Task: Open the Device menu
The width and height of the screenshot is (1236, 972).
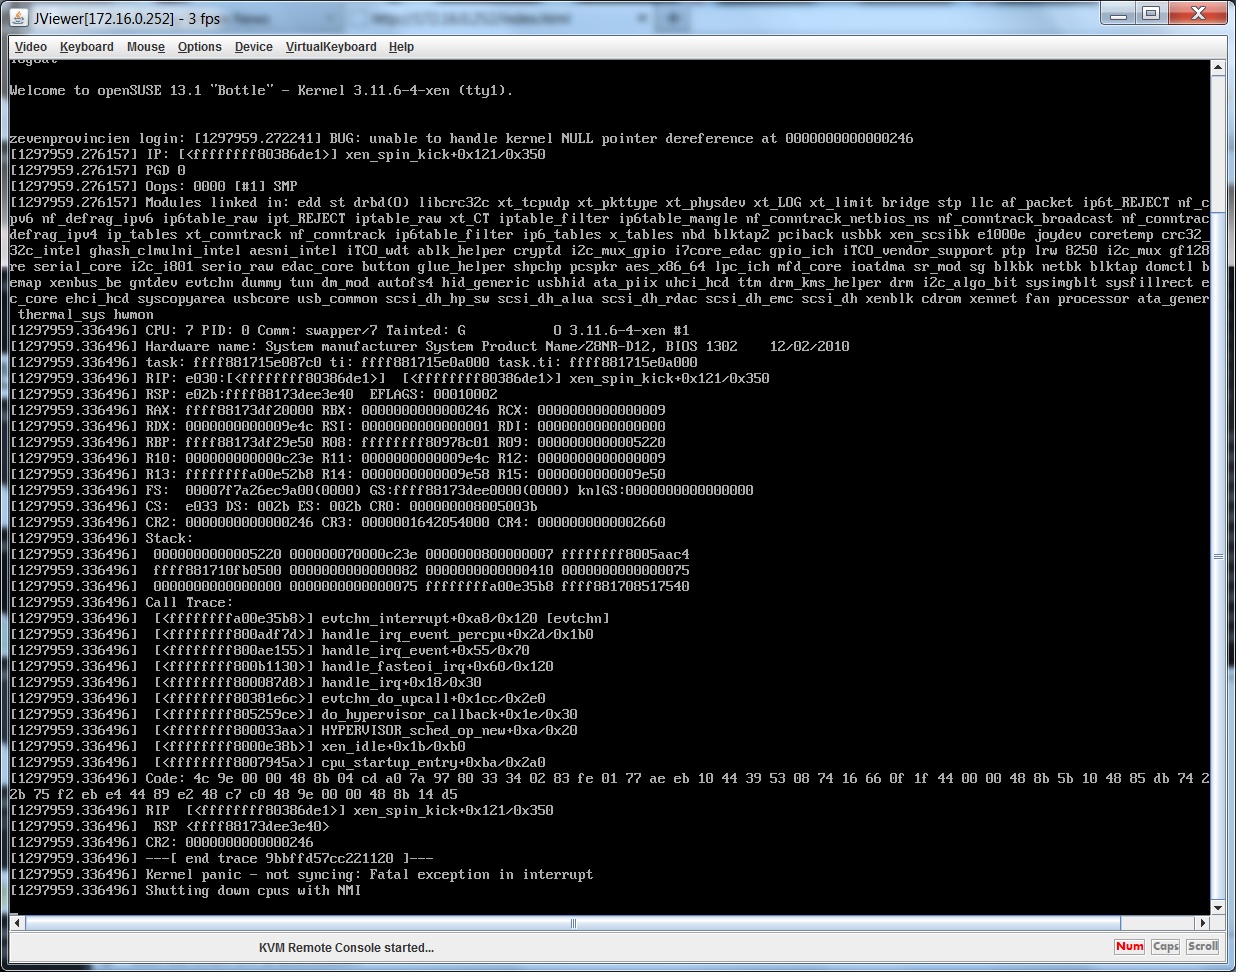Action: coord(254,47)
